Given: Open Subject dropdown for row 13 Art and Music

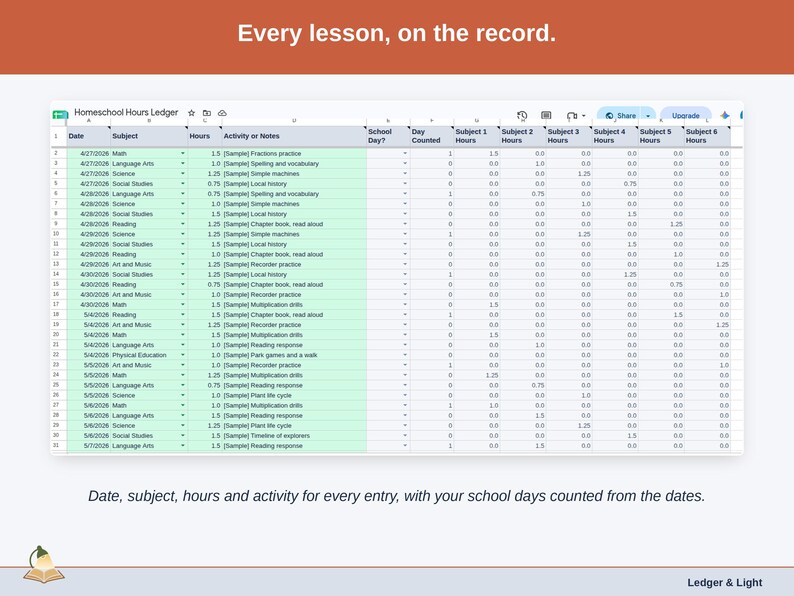Looking at the screenshot, I should (x=183, y=264).
